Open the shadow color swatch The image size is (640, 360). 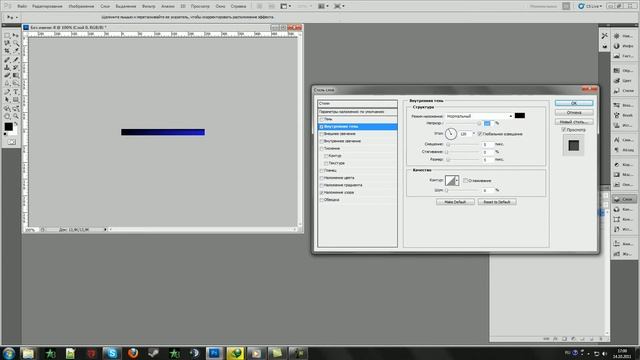tap(520, 116)
